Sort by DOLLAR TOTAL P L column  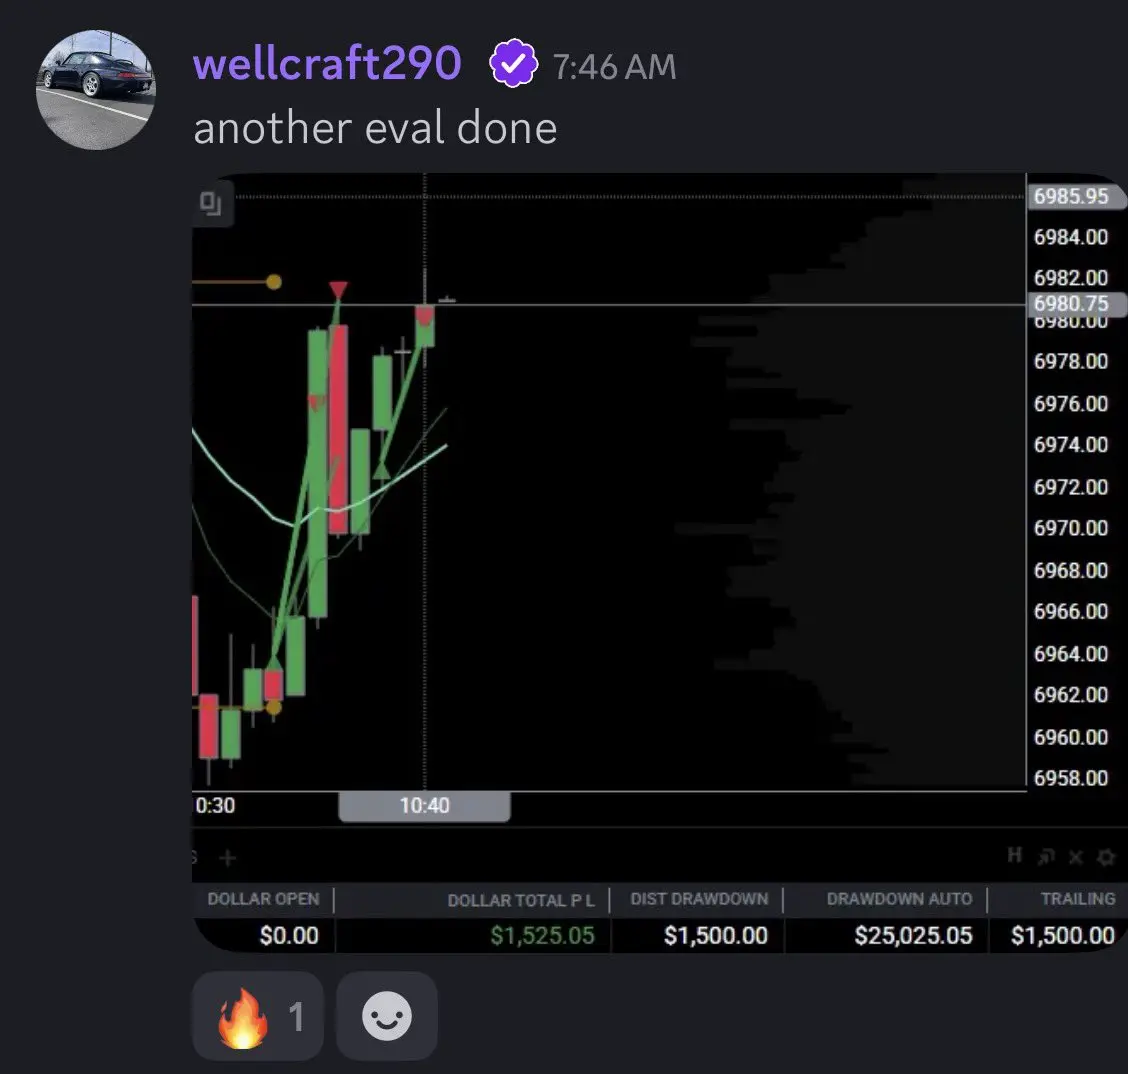tap(521, 900)
